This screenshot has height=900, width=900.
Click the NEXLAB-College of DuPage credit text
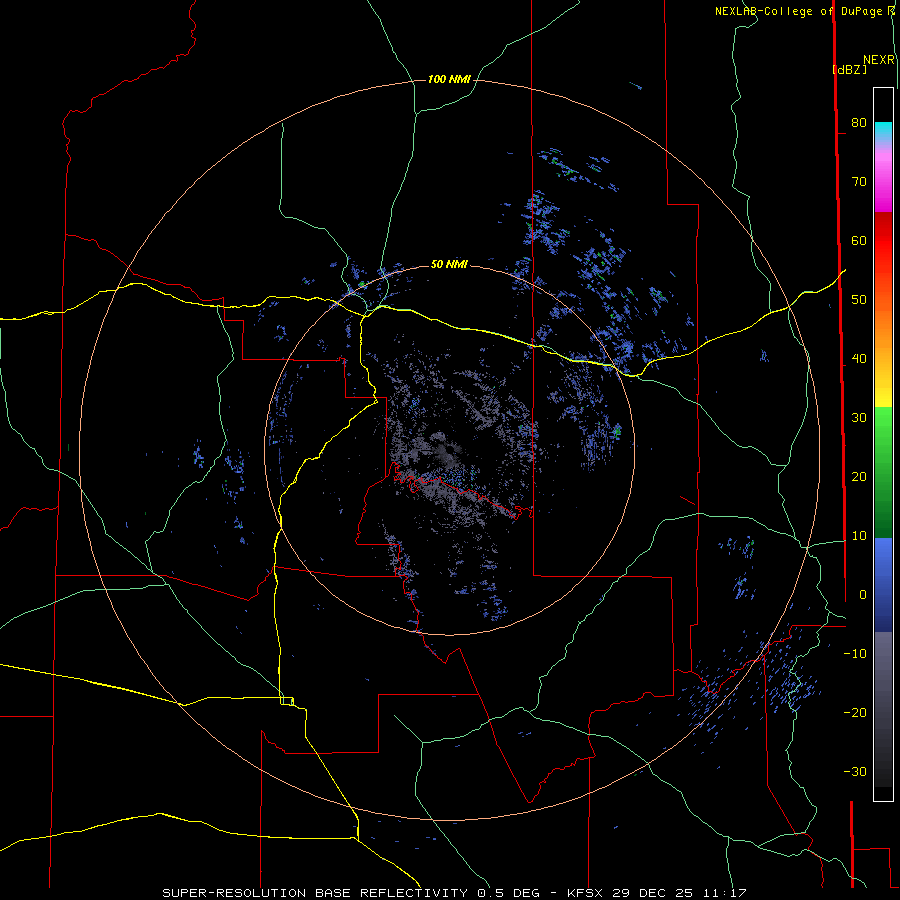798,11
